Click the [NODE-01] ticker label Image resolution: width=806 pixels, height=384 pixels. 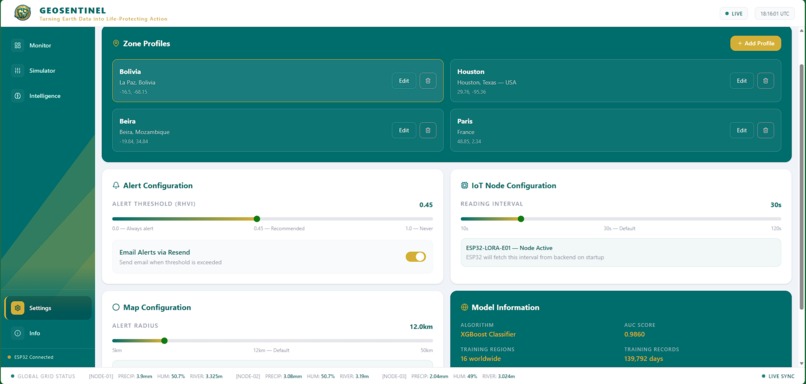pyautogui.click(x=100, y=376)
